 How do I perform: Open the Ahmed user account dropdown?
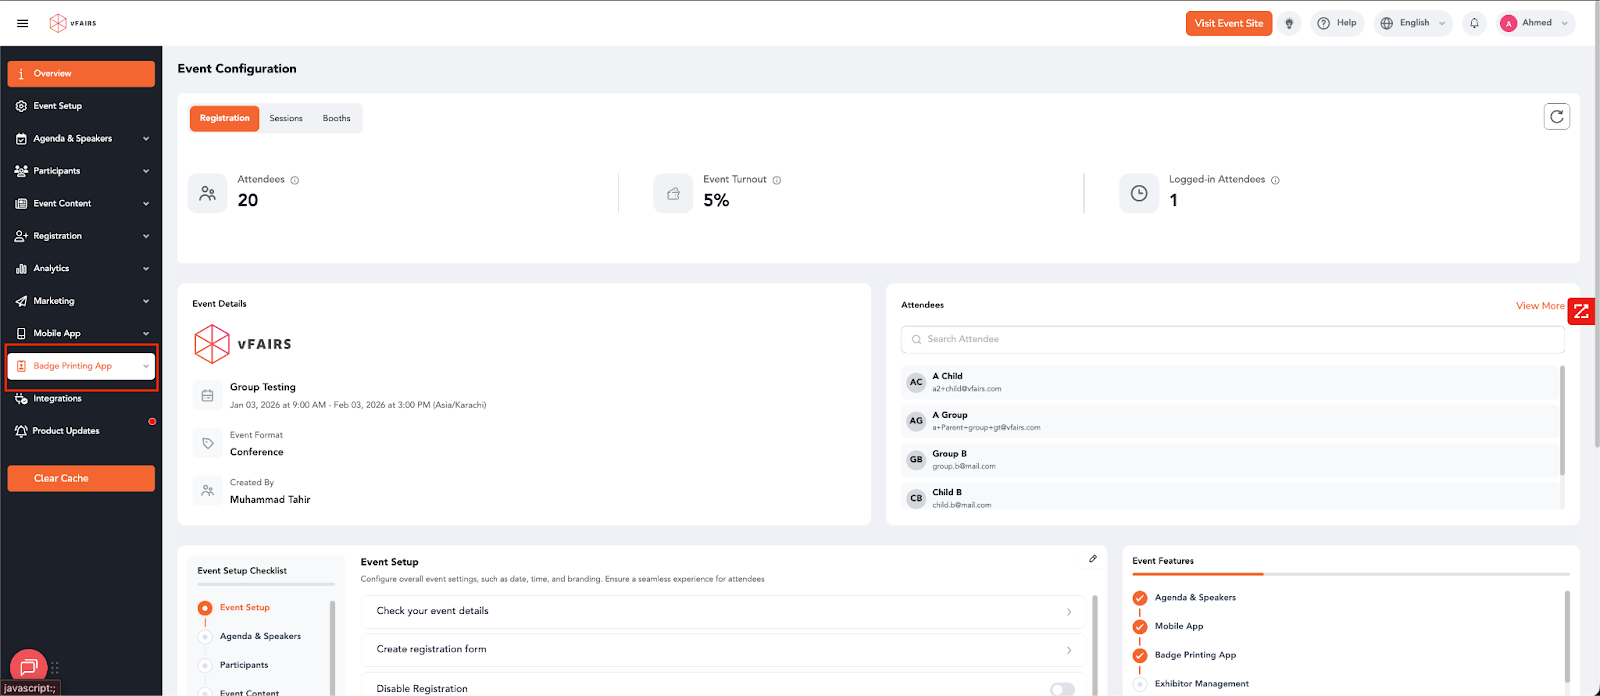(x=1536, y=23)
